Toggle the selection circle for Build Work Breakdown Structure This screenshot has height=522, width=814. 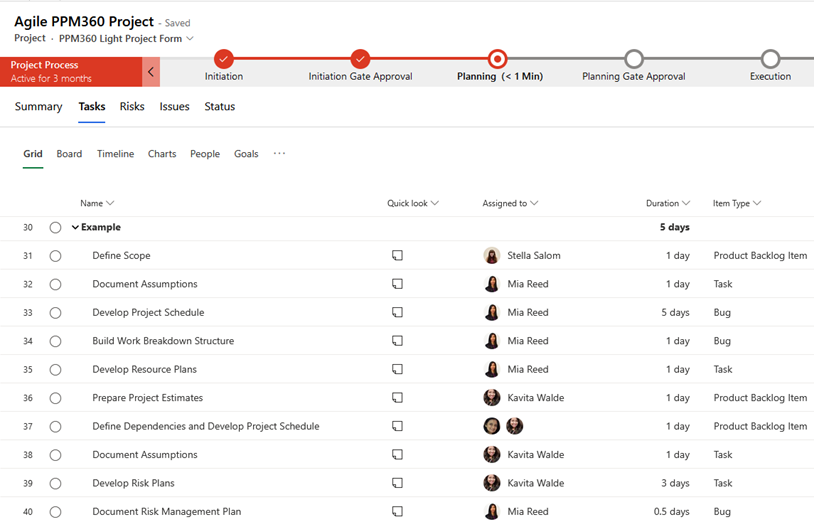(x=55, y=341)
